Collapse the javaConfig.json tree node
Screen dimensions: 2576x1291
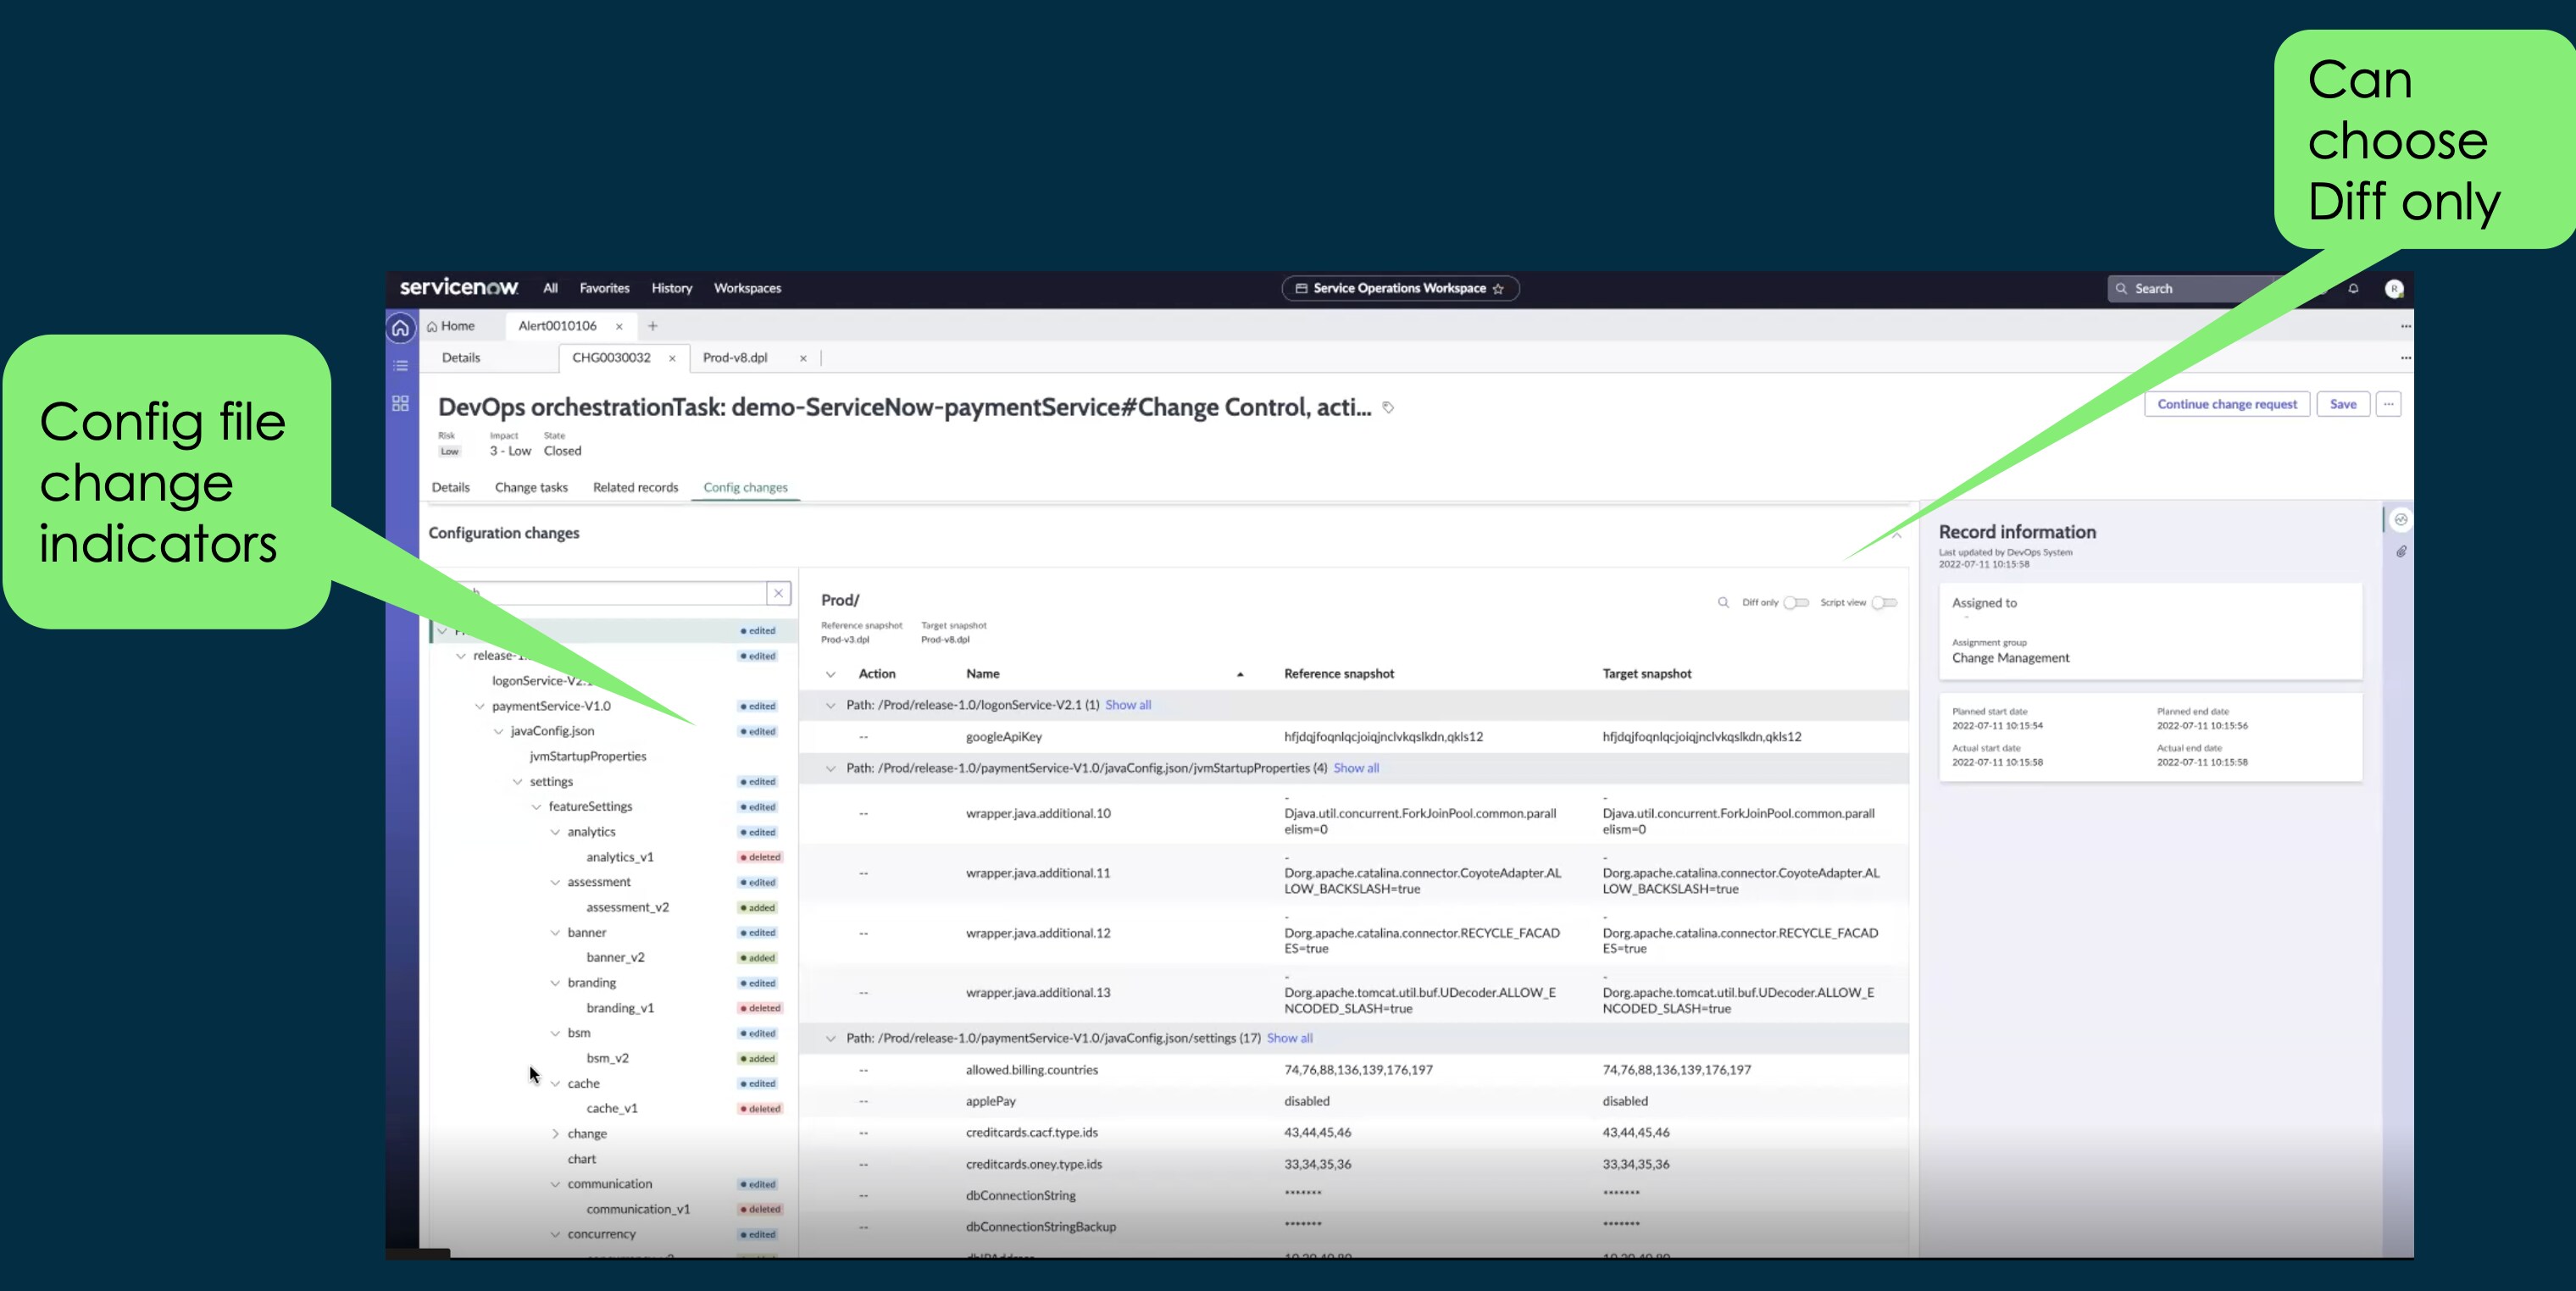(498, 731)
